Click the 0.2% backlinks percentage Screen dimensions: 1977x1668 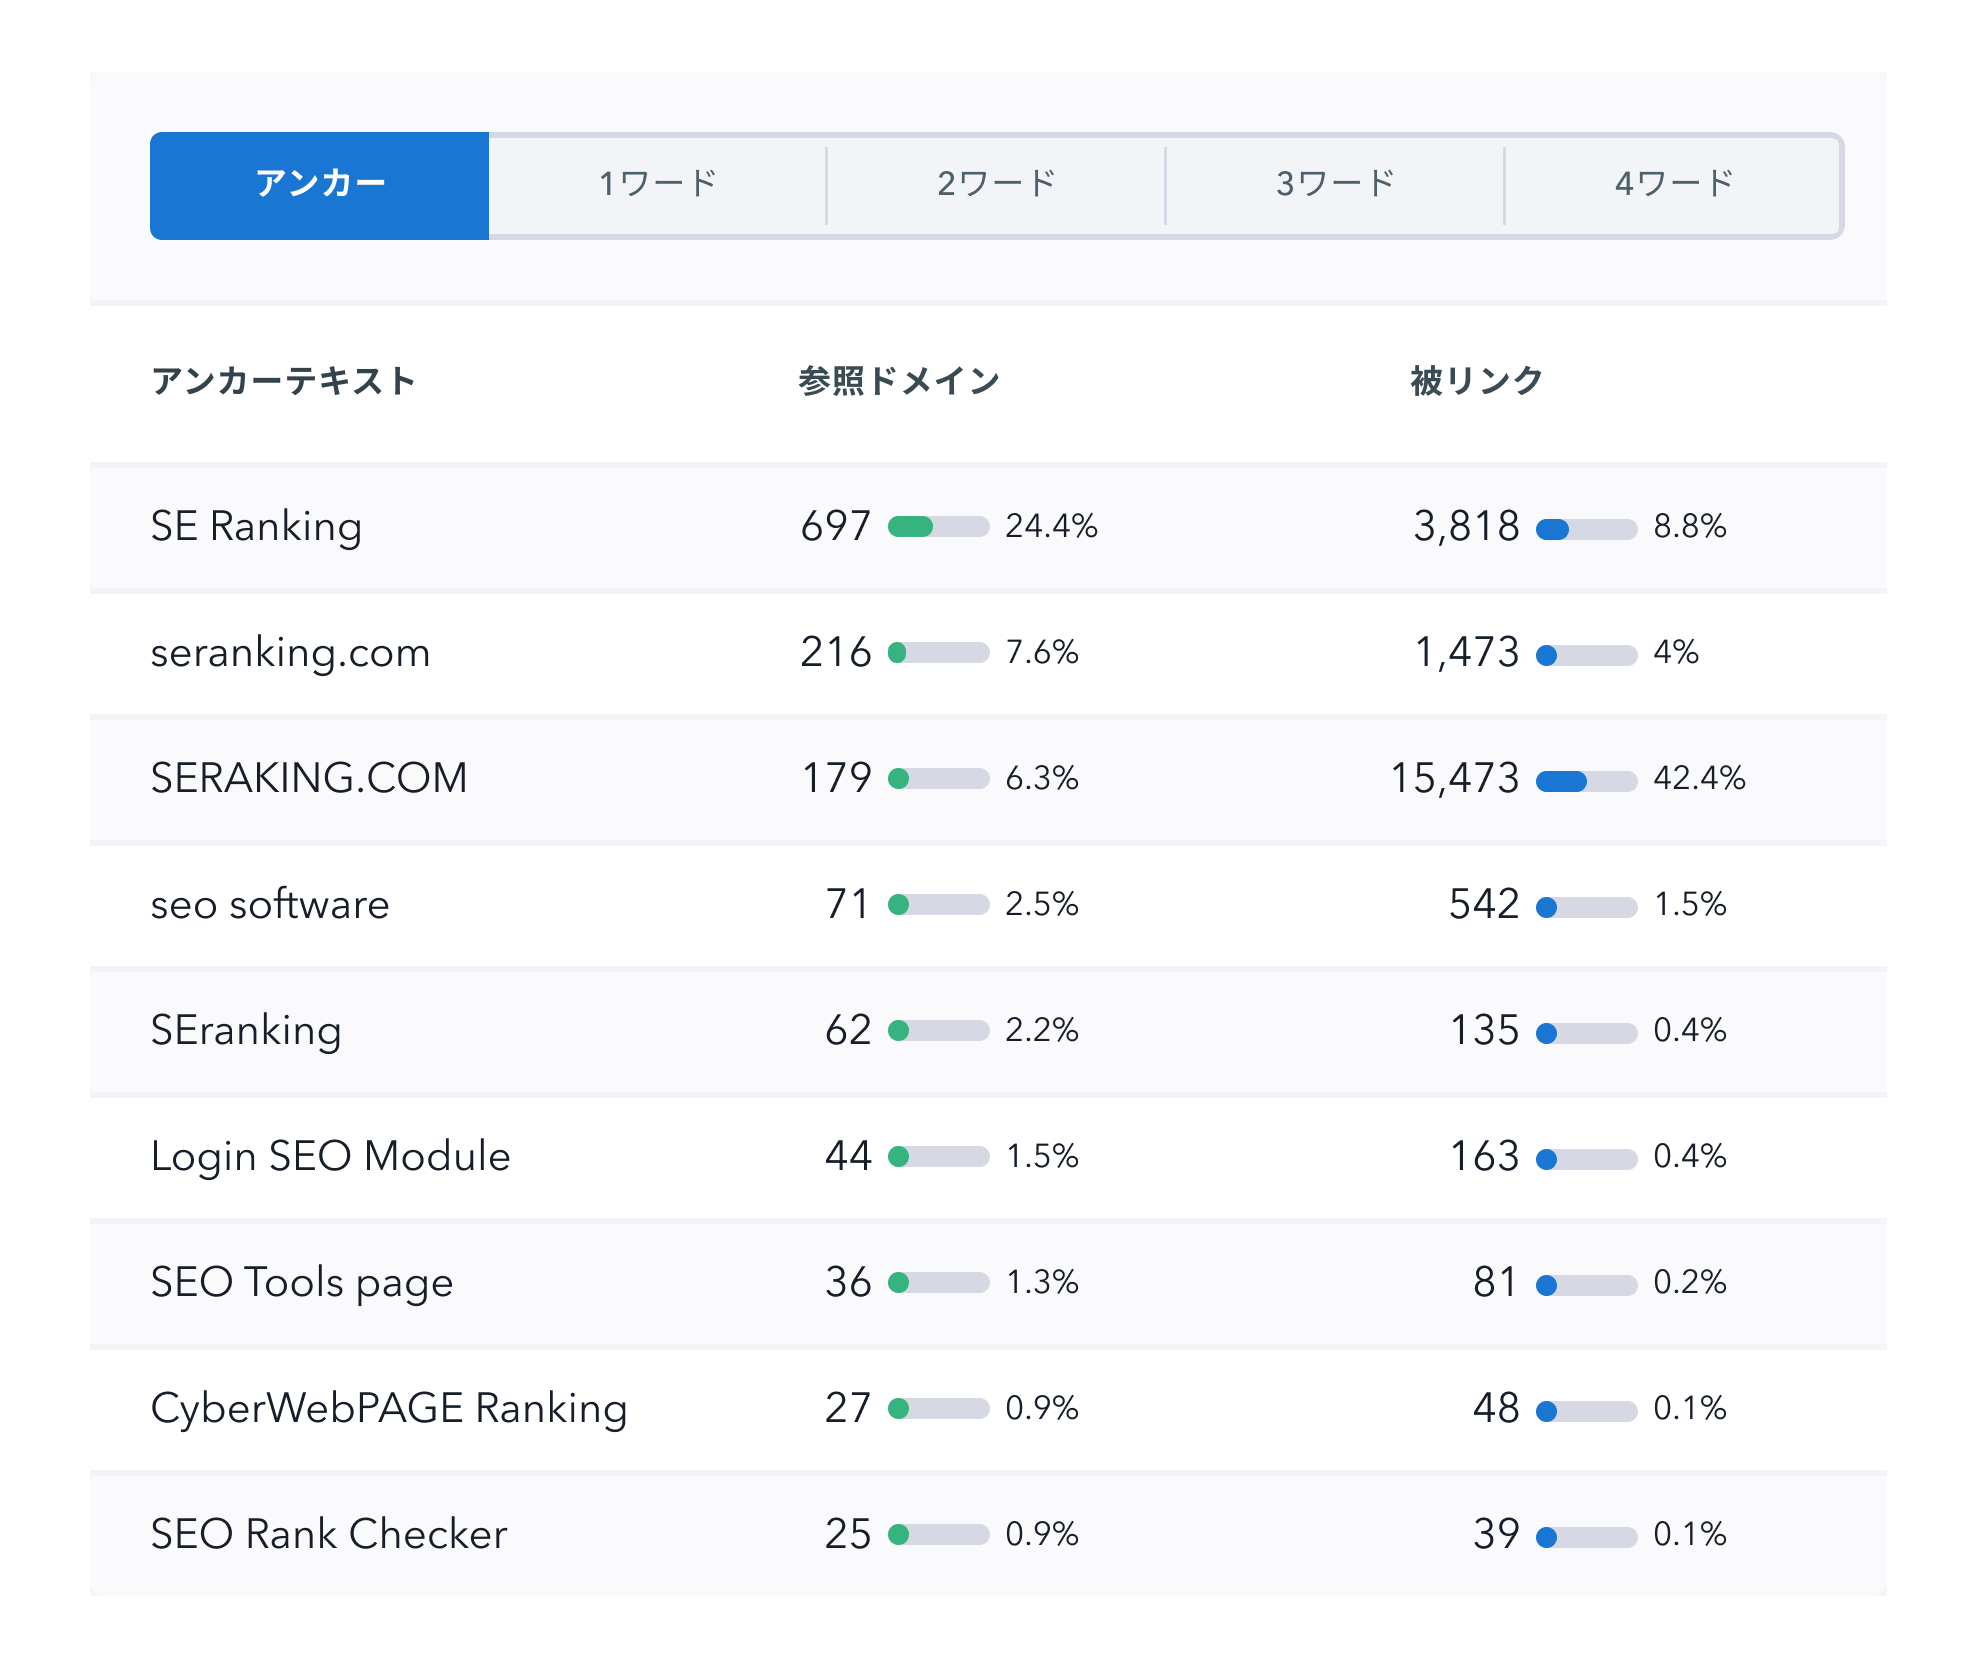(1690, 1283)
